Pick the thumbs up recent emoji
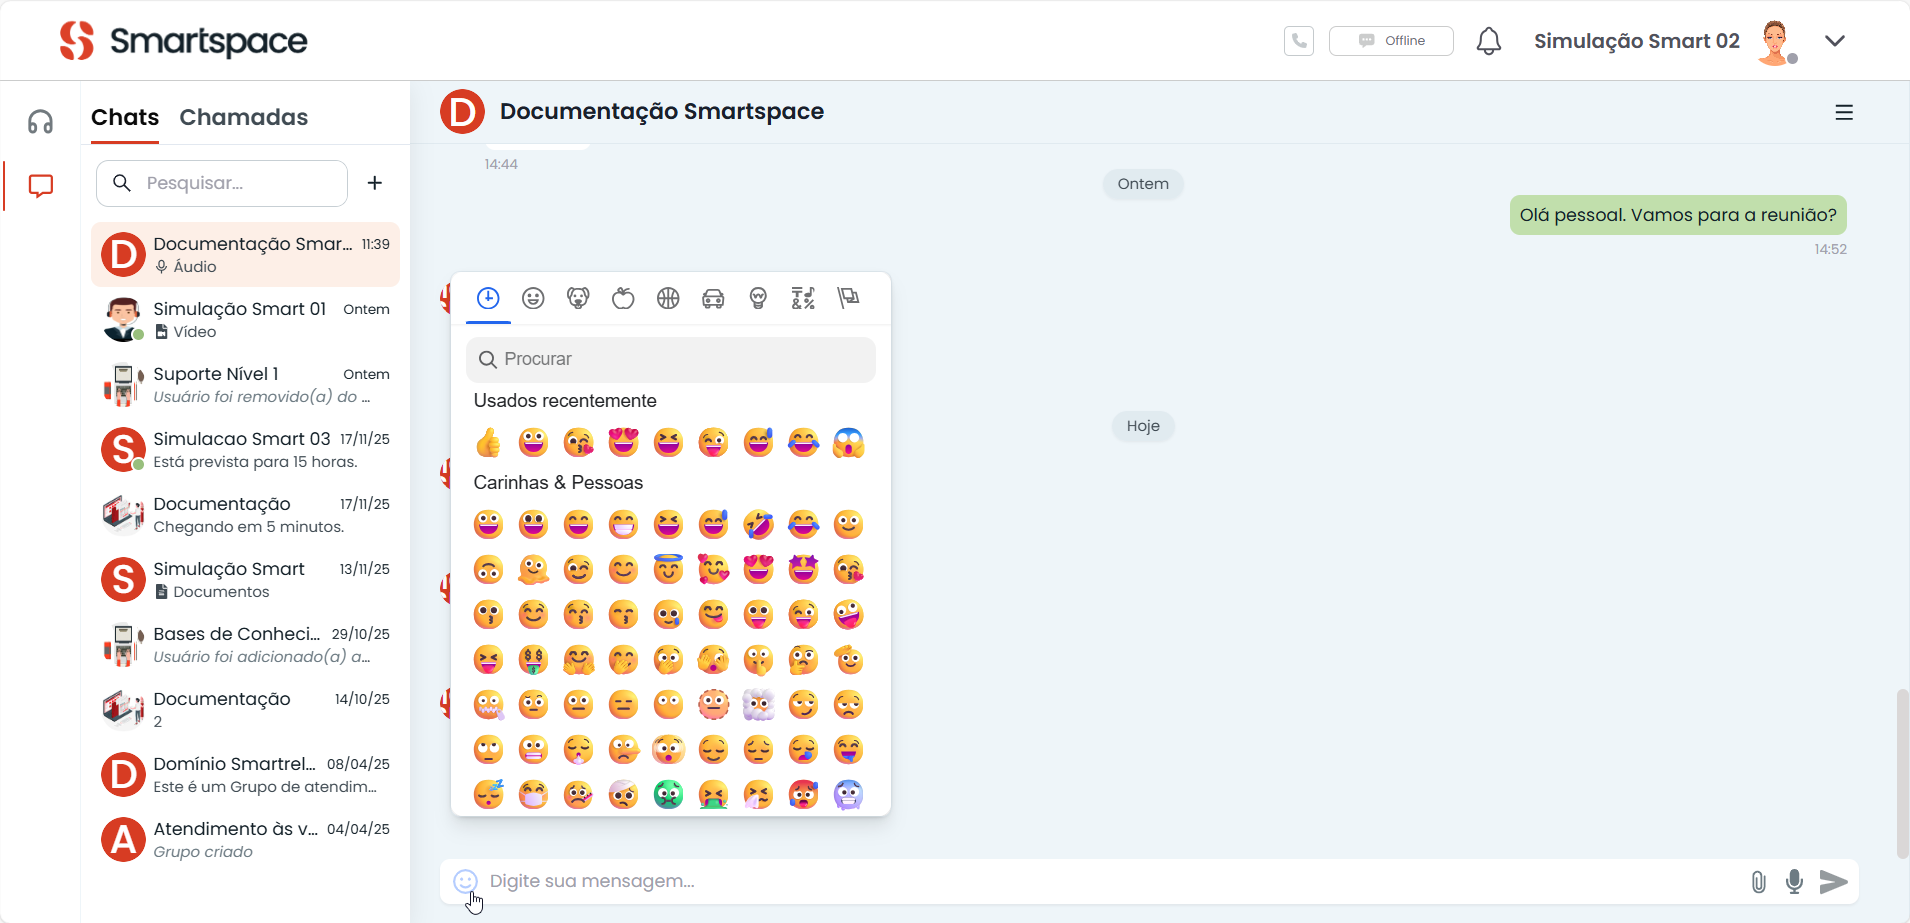The width and height of the screenshot is (1910, 923). (488, 442)
